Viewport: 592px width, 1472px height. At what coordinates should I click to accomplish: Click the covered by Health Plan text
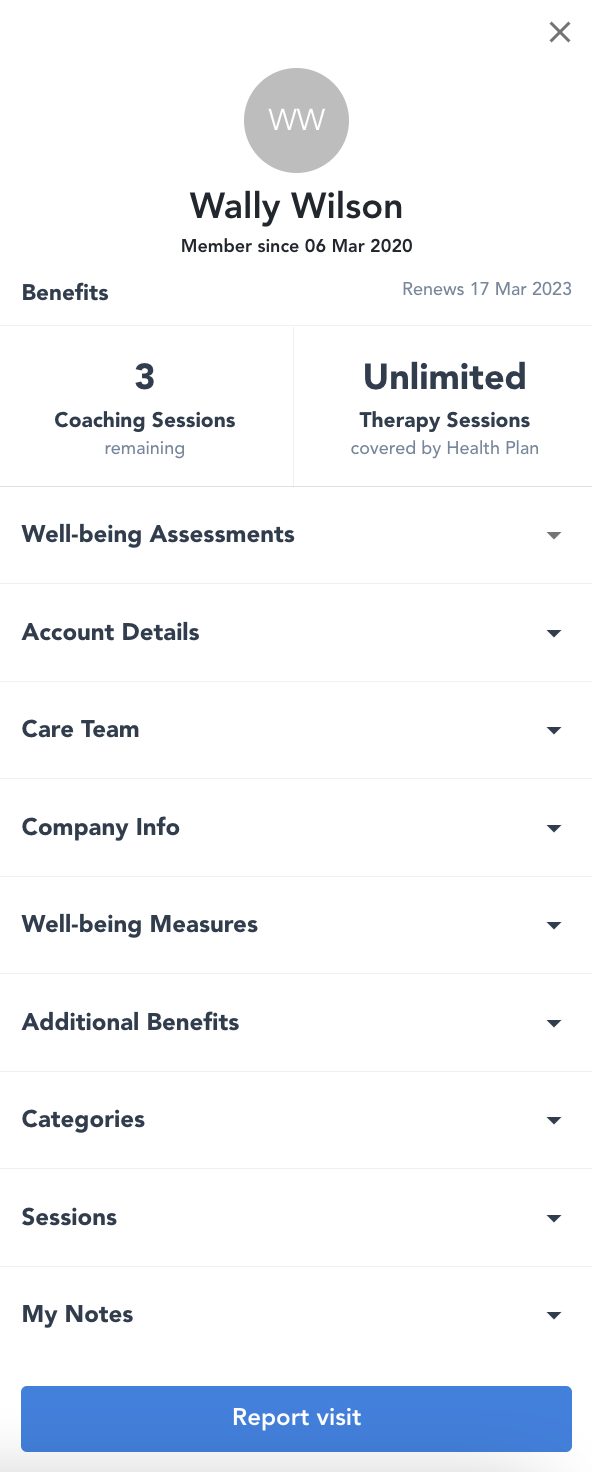444,448
